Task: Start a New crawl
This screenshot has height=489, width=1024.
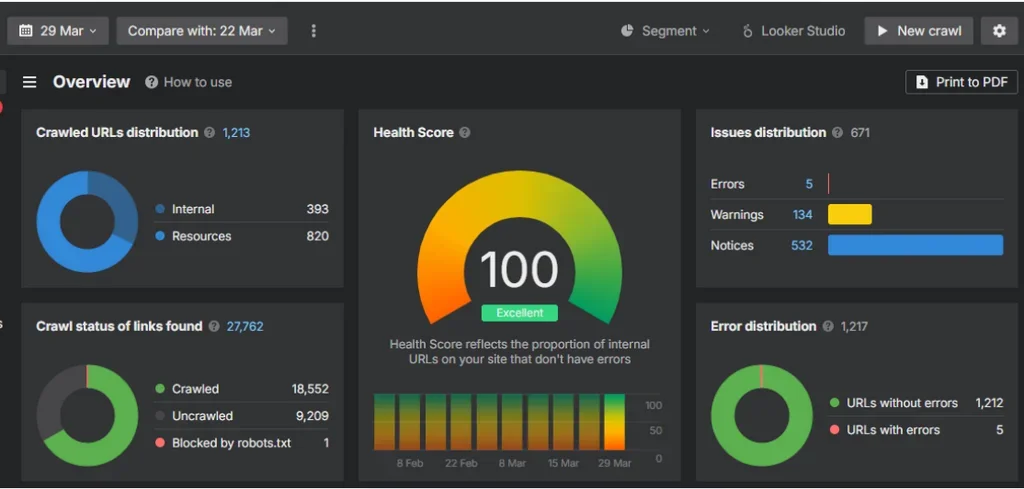Action: tap(919, 31)
